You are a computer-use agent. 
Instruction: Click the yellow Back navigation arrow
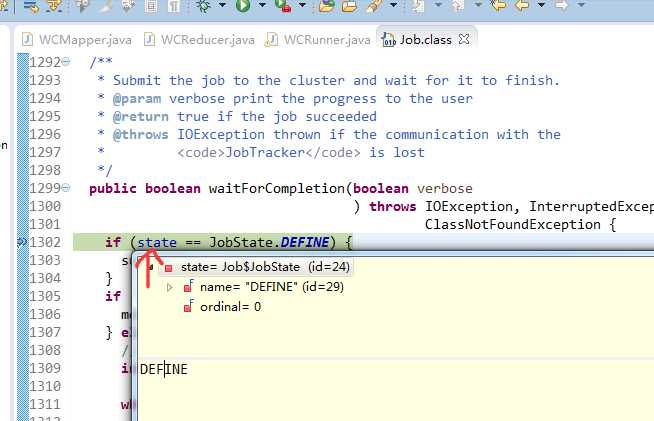click(522, 5)
